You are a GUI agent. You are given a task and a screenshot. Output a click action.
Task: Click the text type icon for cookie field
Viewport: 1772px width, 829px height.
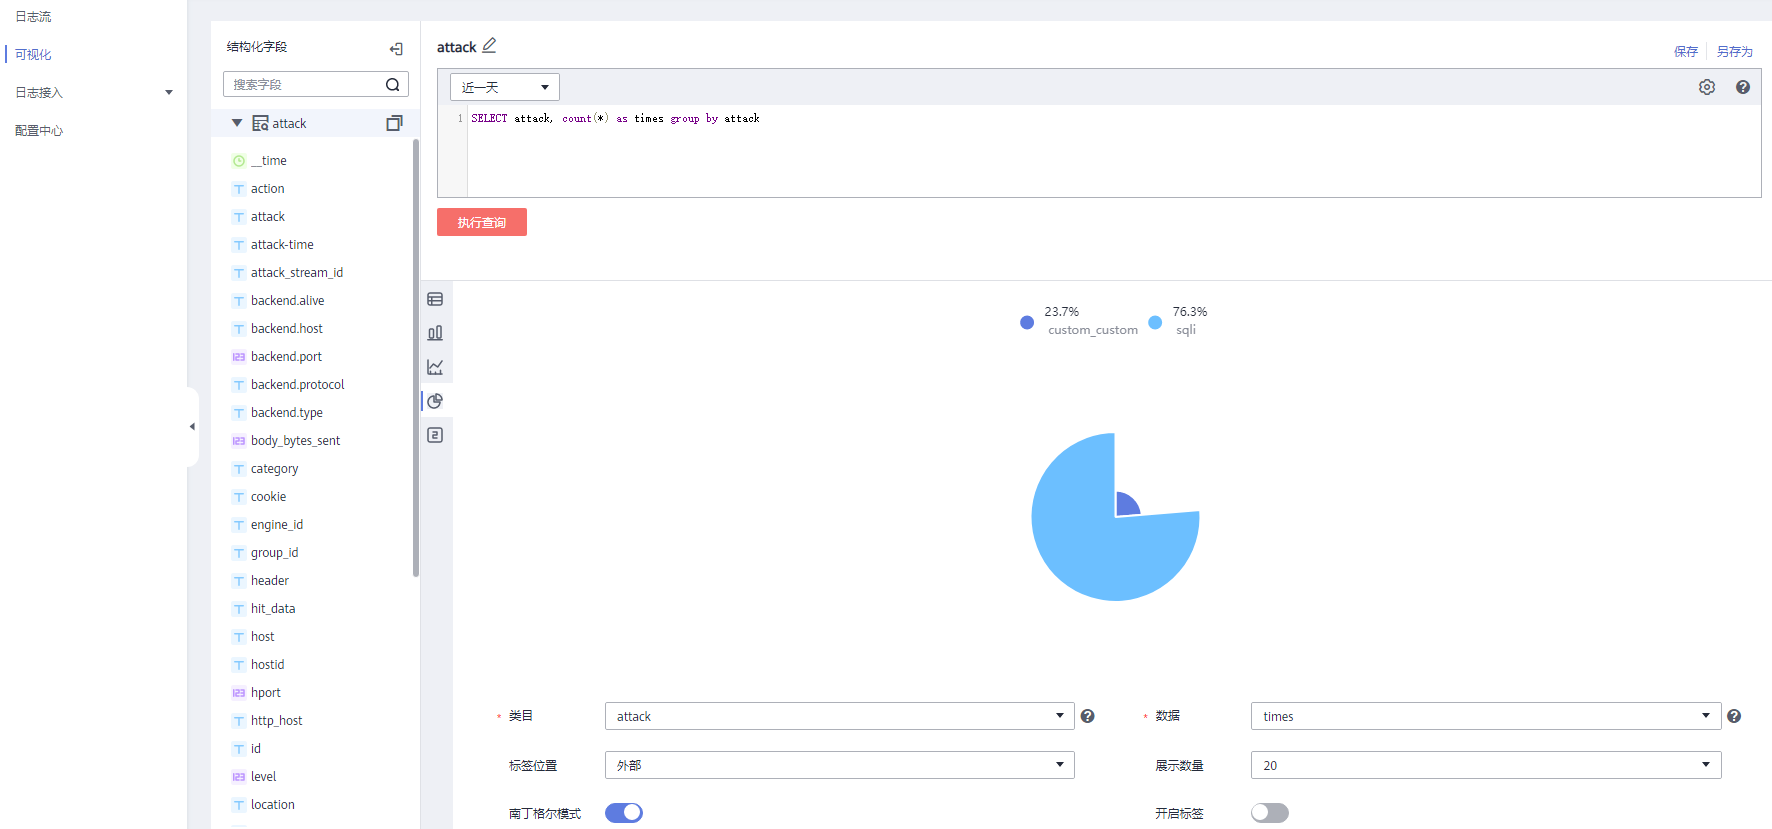(239, 497)
